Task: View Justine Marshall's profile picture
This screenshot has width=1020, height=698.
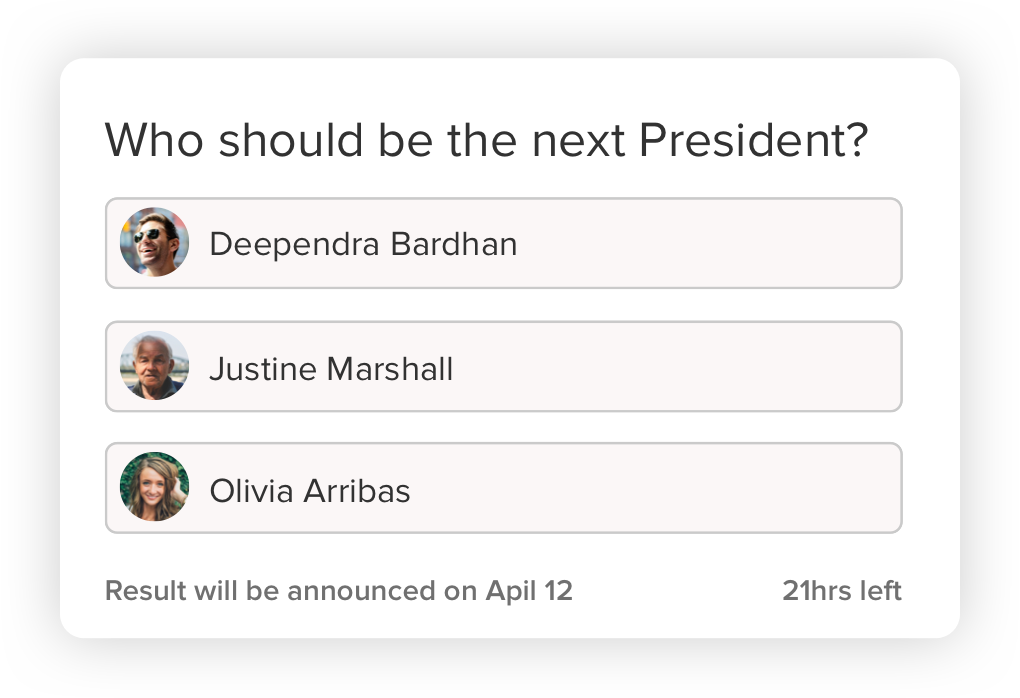Action: click(154, 366)
